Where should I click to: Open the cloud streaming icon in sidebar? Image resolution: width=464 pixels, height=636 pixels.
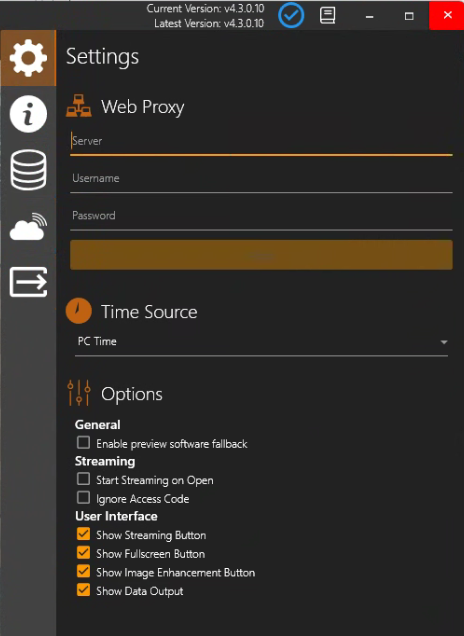point(28,226)
